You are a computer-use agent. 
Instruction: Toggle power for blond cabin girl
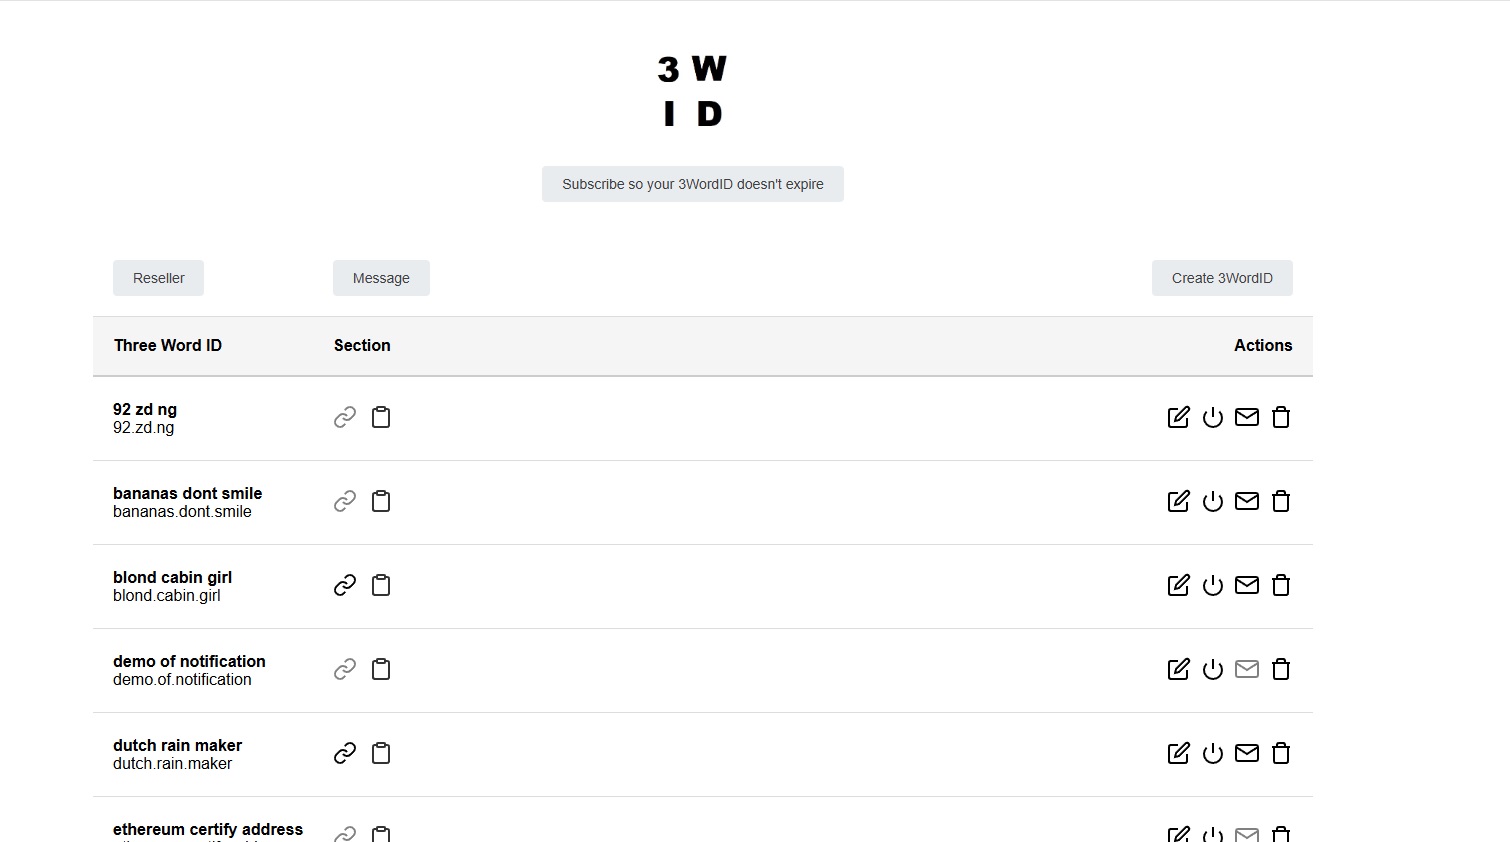point(1213,585)
